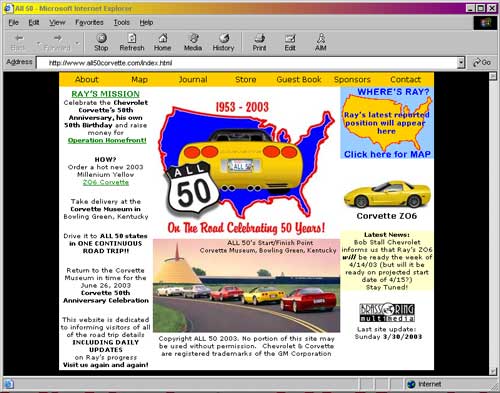Open the Back button history dropdown
This screenshot has height=393, width=500.
38,43
